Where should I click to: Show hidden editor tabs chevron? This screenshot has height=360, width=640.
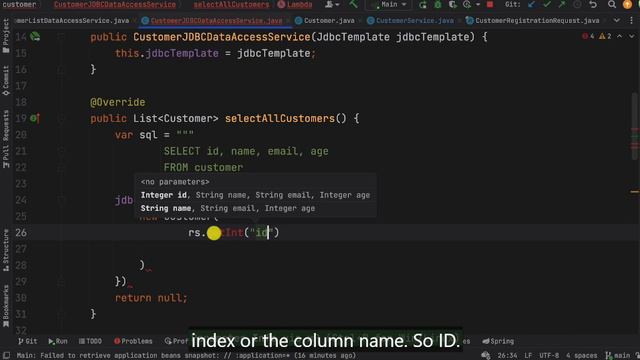pos(616,20)
